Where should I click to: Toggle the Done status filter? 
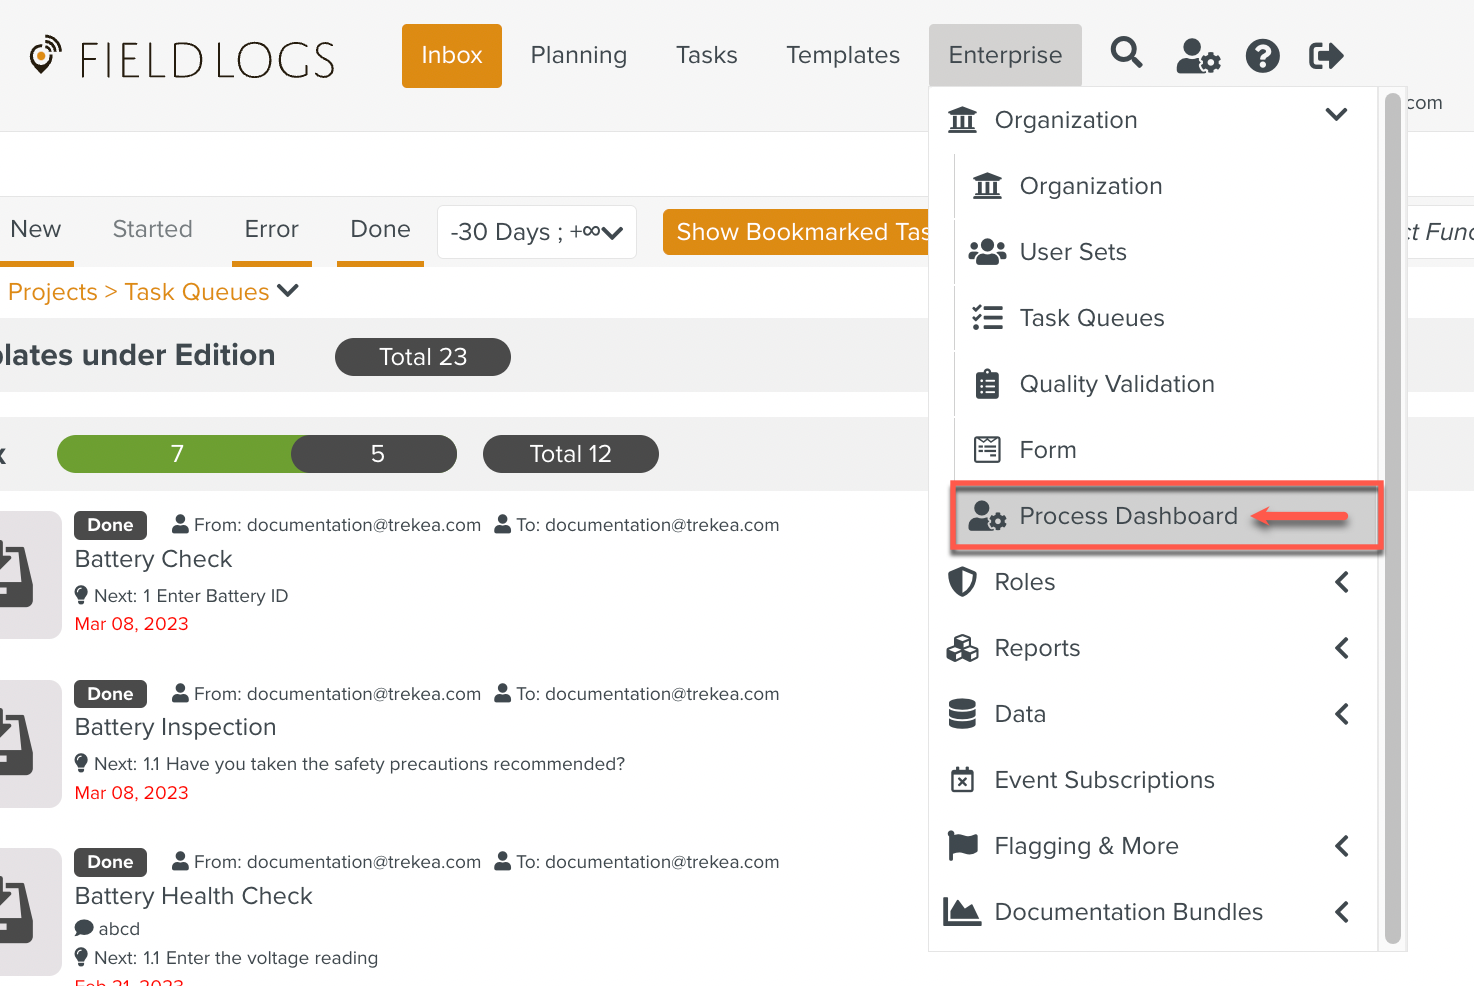(x=380, y=230)
